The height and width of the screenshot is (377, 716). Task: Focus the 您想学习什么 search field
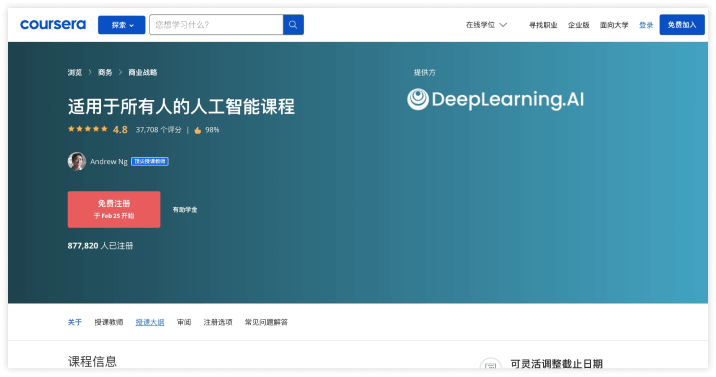pyautogui.click(x=216, y=25)
